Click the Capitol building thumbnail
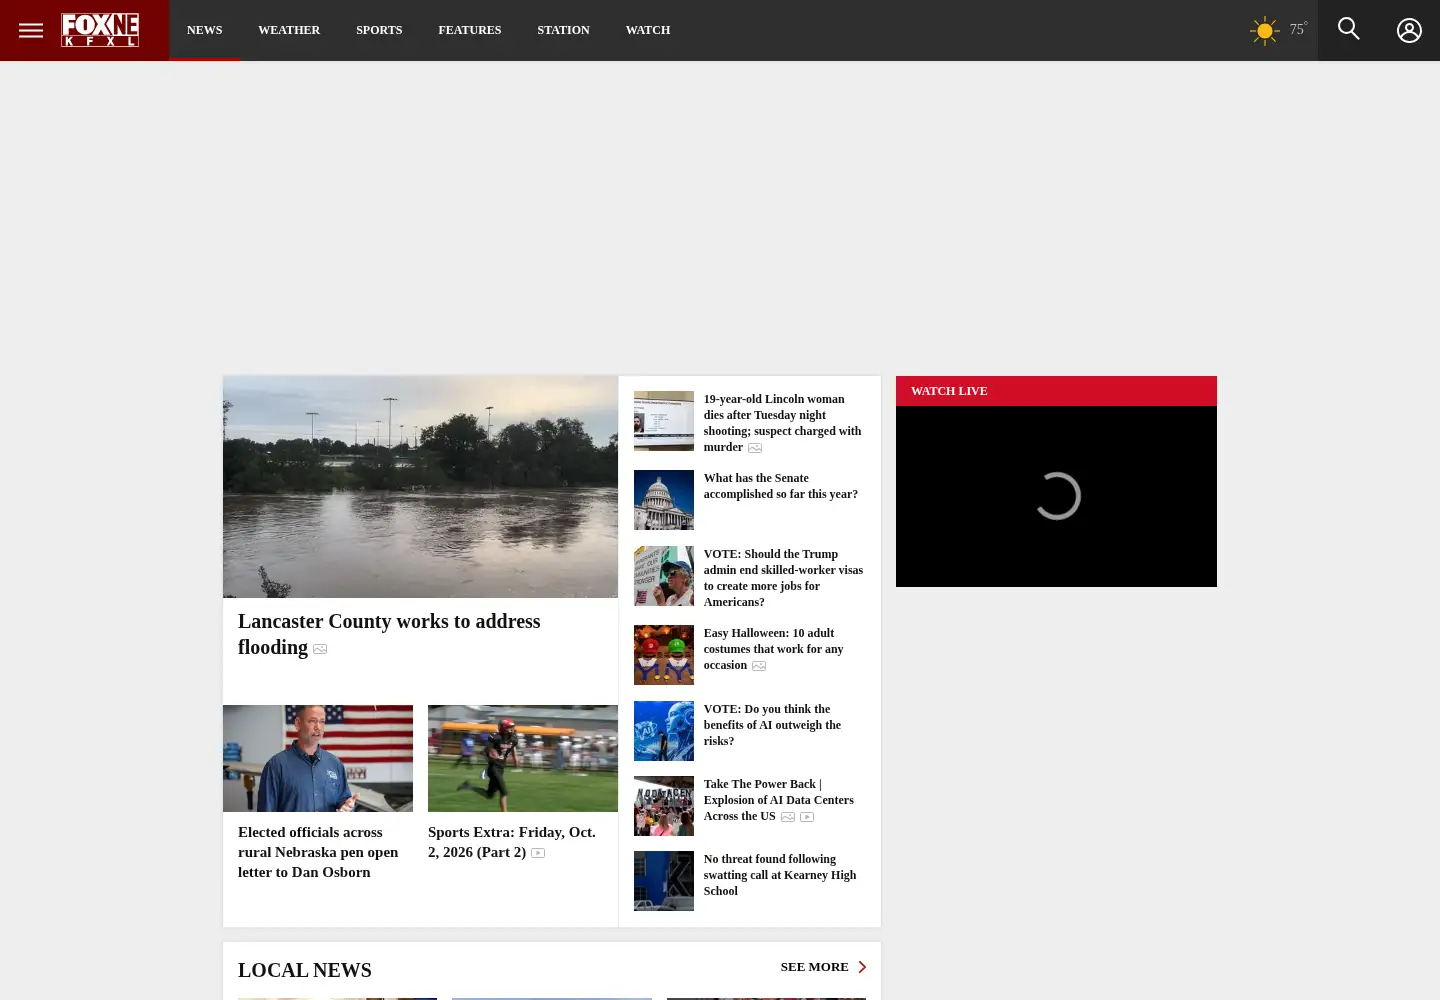 point(663,500)
